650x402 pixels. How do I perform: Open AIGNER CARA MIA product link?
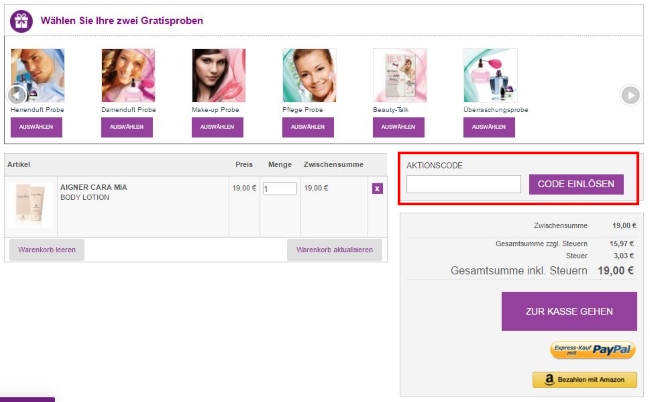click(94, 187)
